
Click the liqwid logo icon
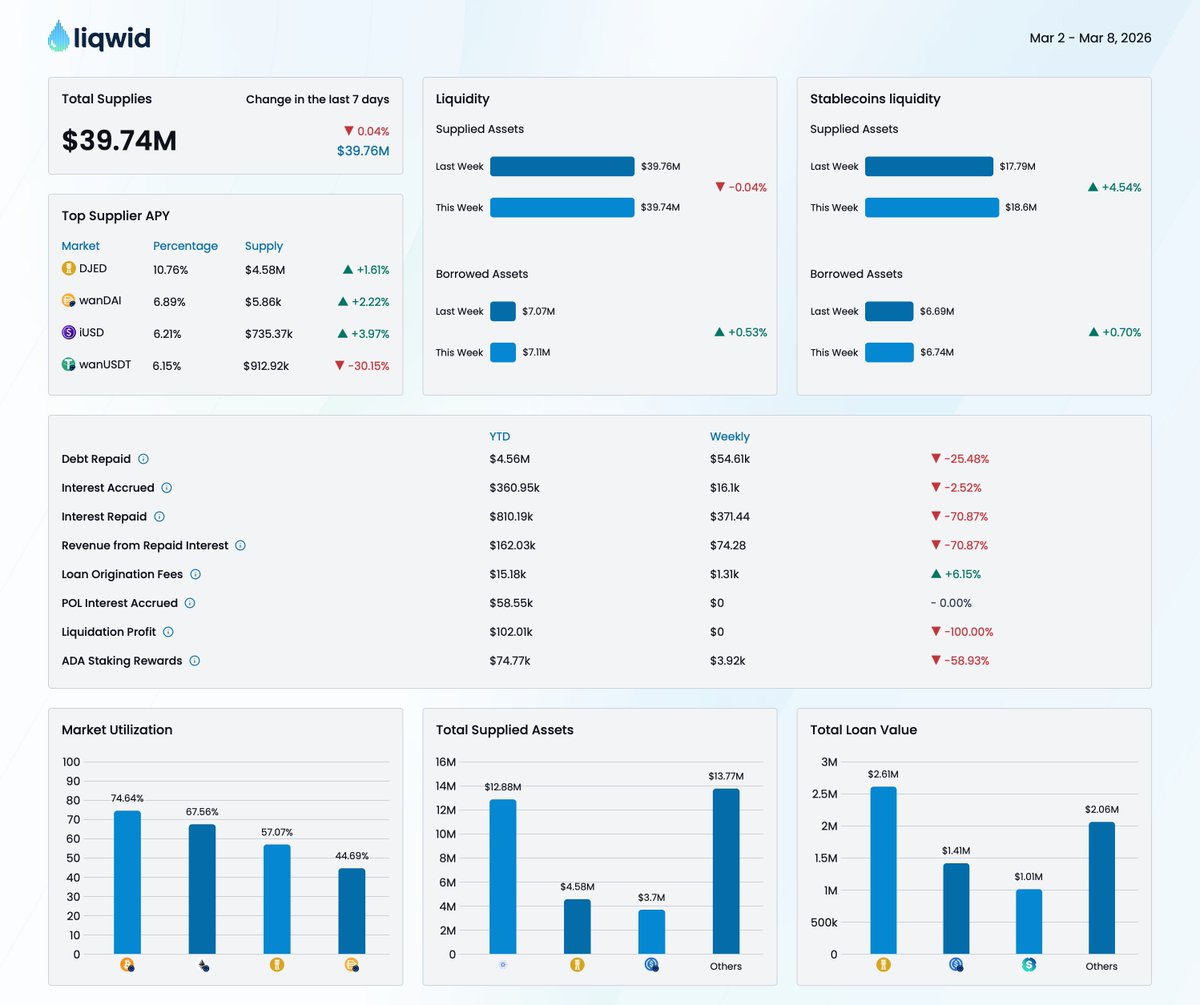(57, 35)
